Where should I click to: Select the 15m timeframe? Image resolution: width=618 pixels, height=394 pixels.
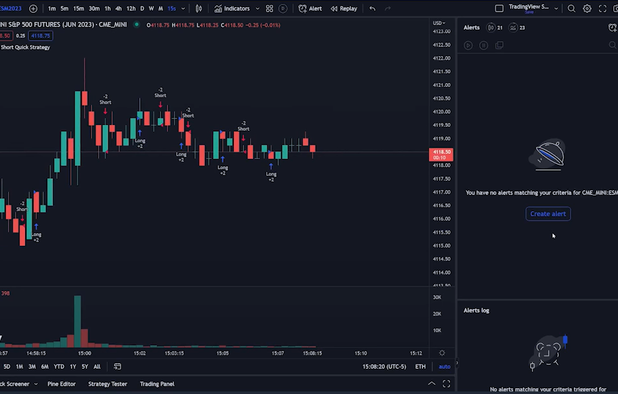click(x=78, y=8)
